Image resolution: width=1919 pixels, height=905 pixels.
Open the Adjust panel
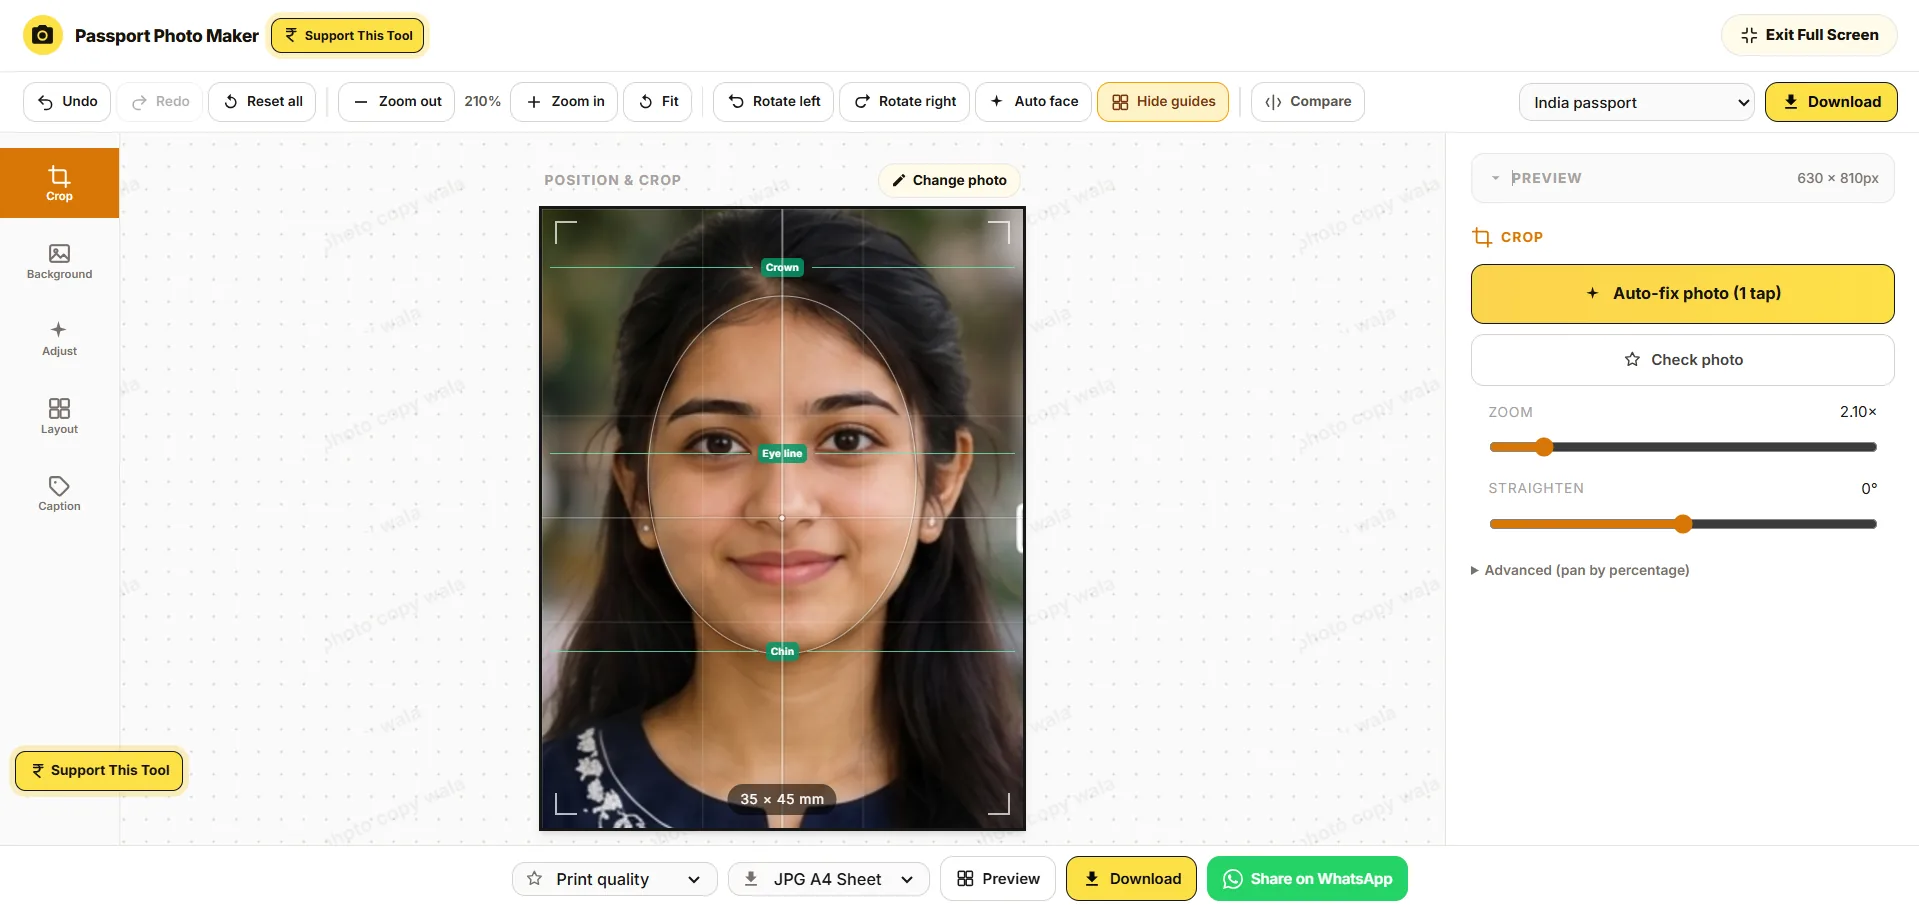coord(59,338)
